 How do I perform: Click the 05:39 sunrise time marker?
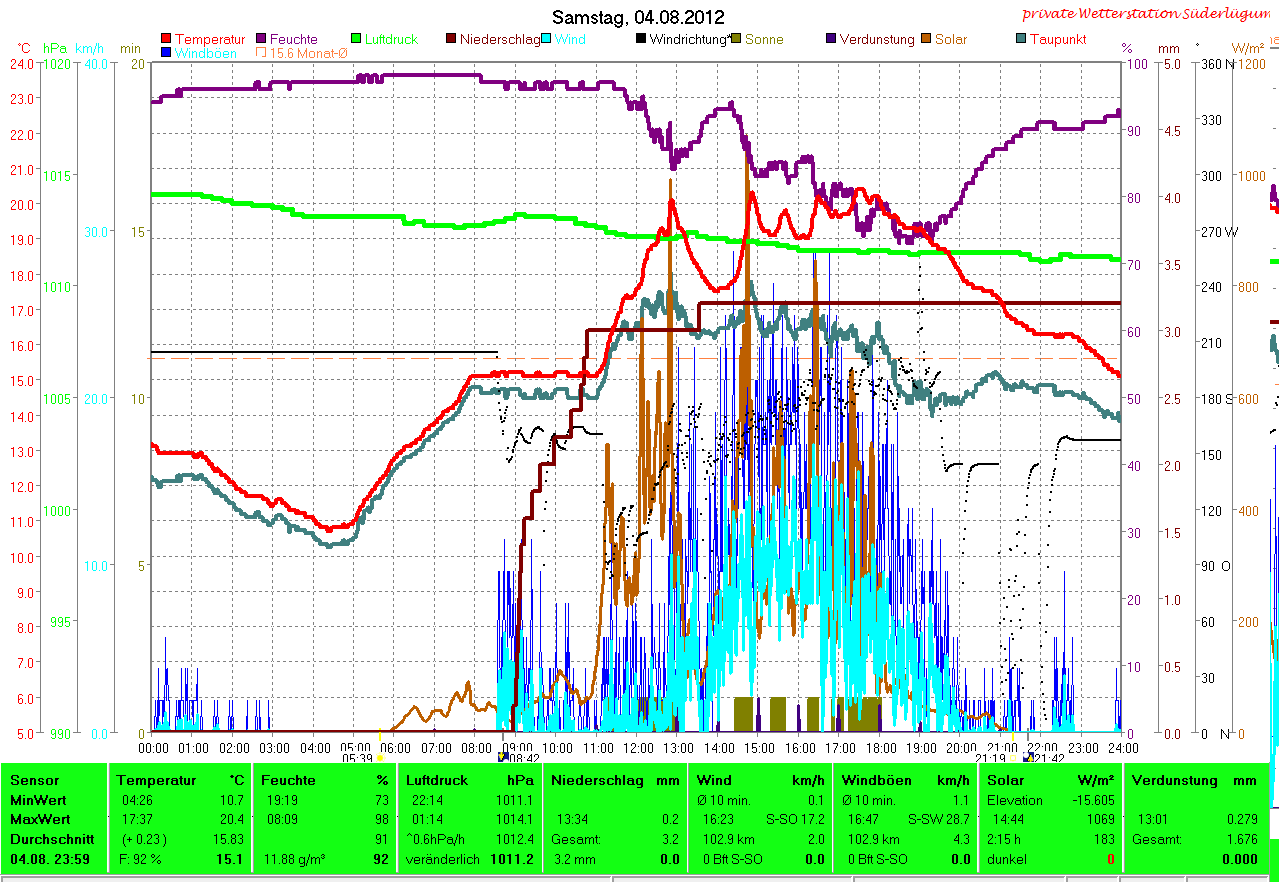point(357,758)
